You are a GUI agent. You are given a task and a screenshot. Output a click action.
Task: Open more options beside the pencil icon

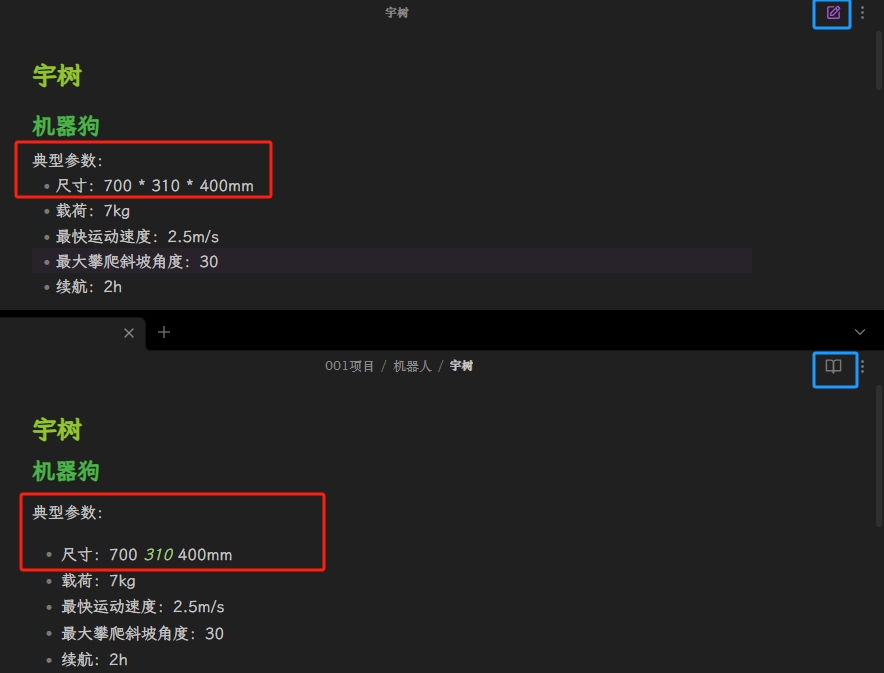coord(862,12)
